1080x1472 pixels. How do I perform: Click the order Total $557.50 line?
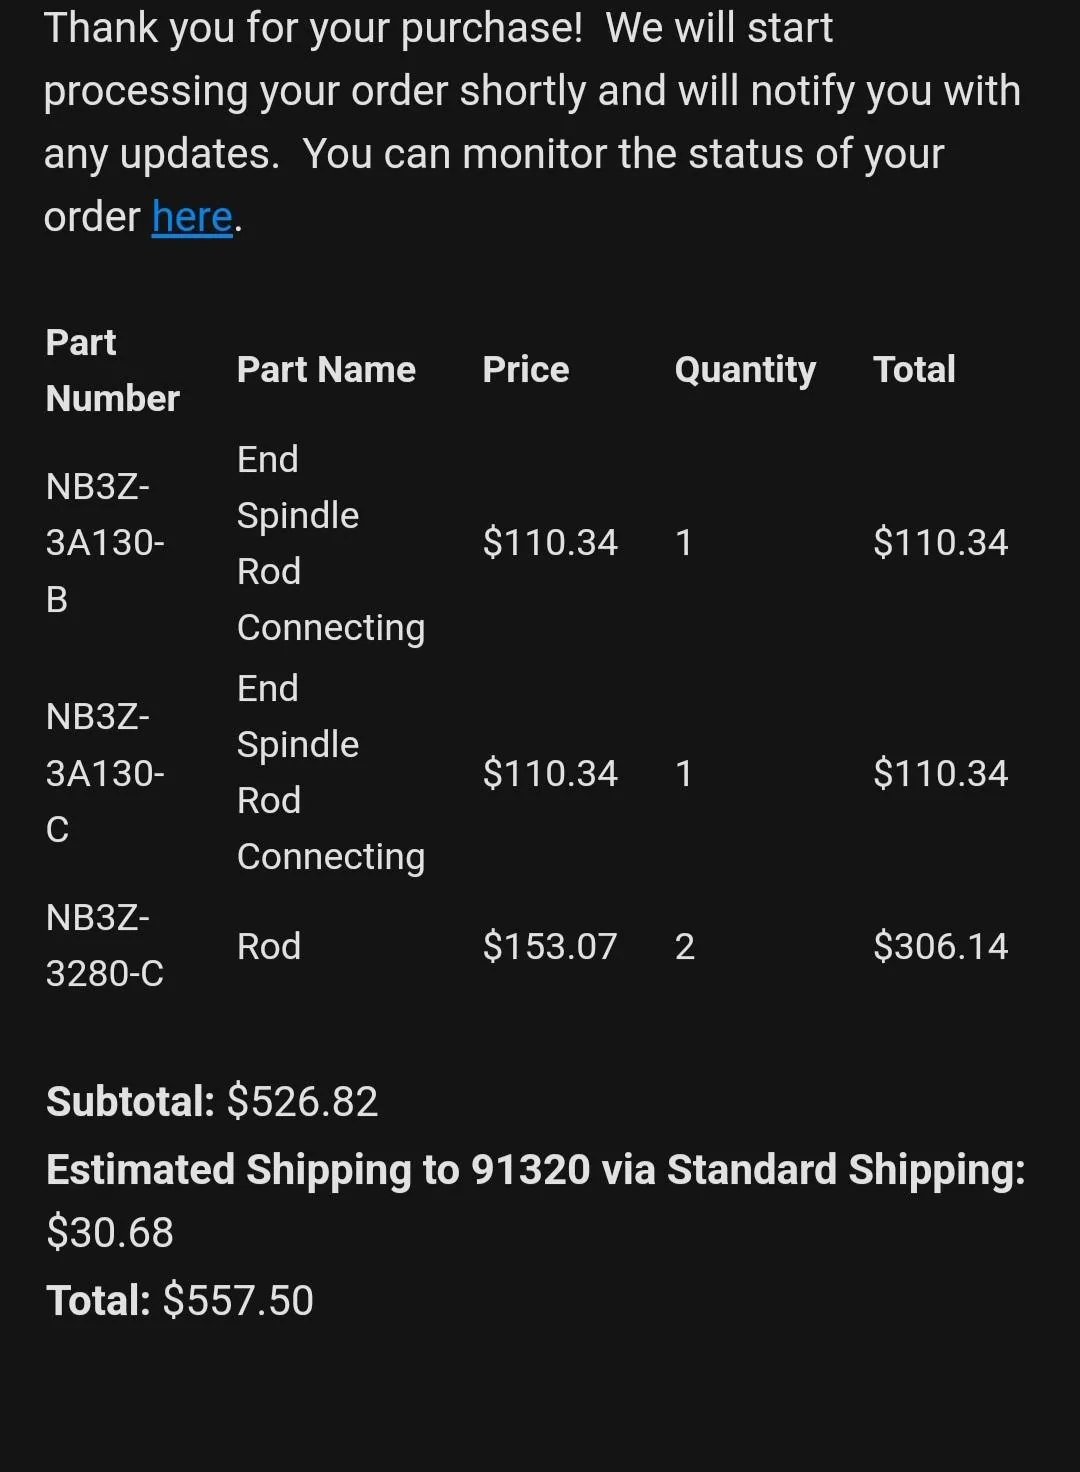tap(180, 1300)
